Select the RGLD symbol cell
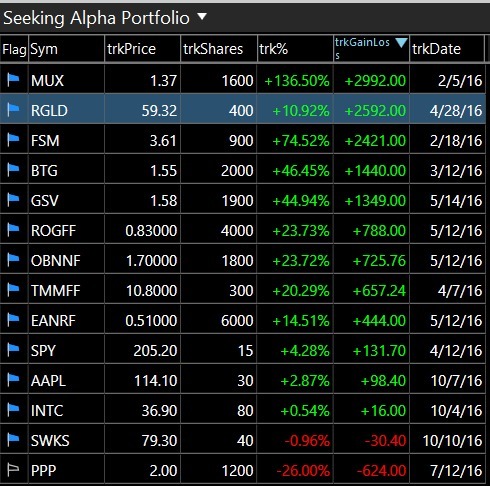The height and width of the screenshot is (486, 490). click(66, 110)
